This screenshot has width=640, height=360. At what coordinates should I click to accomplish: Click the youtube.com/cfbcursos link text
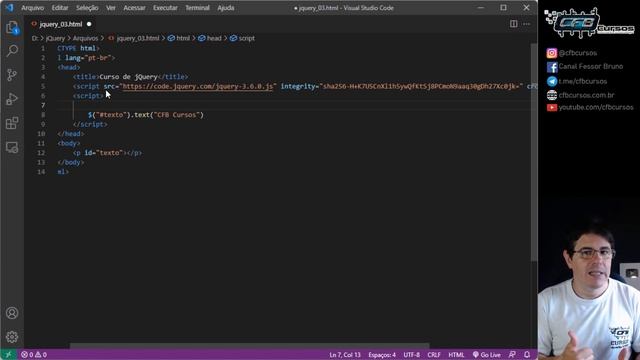[x=596, y=107]
